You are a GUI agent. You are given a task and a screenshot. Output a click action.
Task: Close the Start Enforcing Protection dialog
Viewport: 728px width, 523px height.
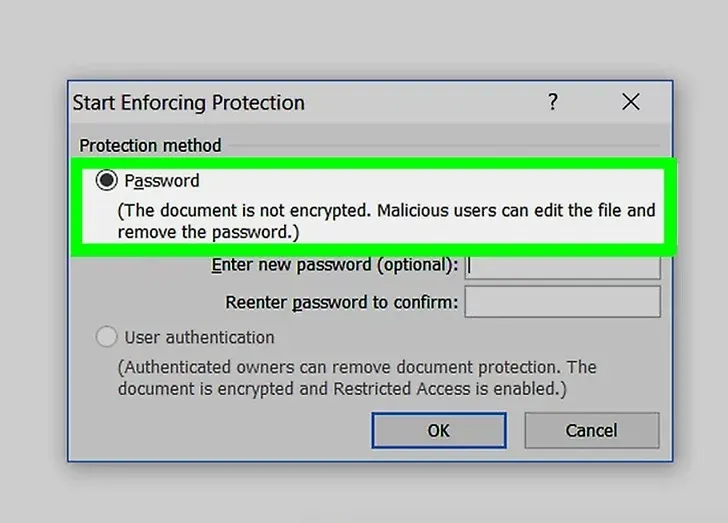click(630, 102)
